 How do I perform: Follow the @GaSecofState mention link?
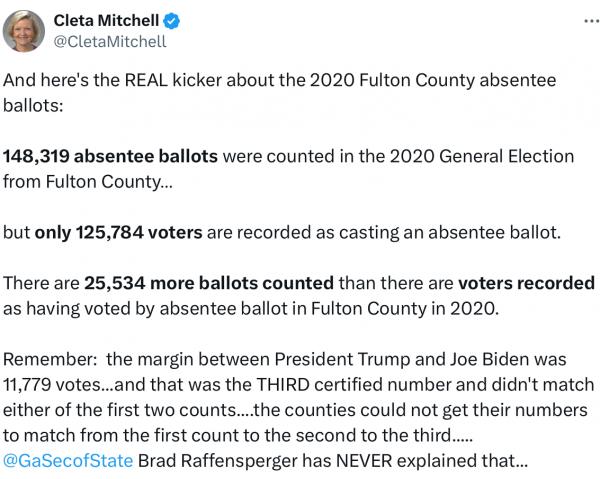pos(69,463)
